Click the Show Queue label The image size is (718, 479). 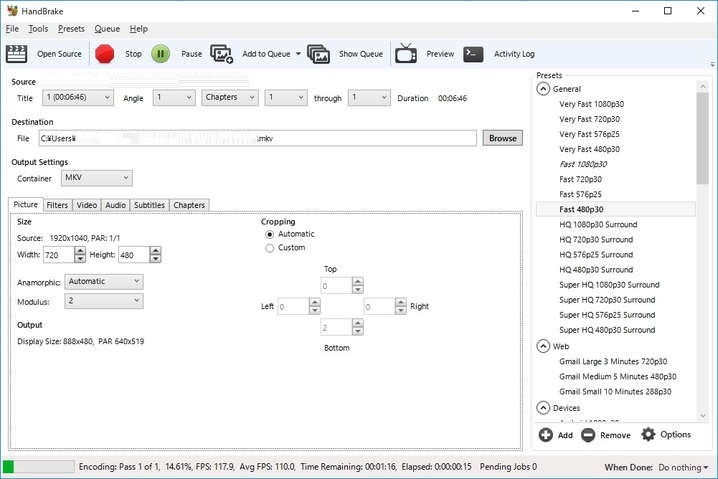click(361, 54)
